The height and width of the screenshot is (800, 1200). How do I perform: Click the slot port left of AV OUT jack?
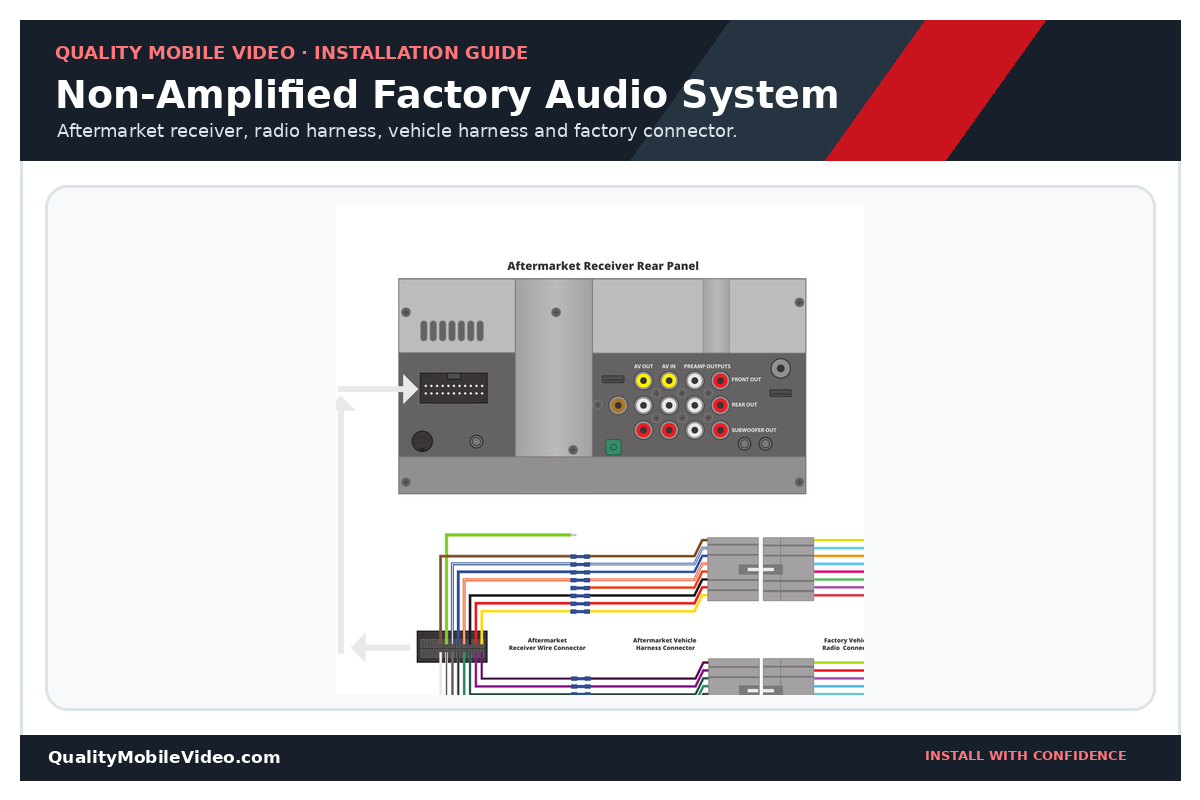(613, 379)
